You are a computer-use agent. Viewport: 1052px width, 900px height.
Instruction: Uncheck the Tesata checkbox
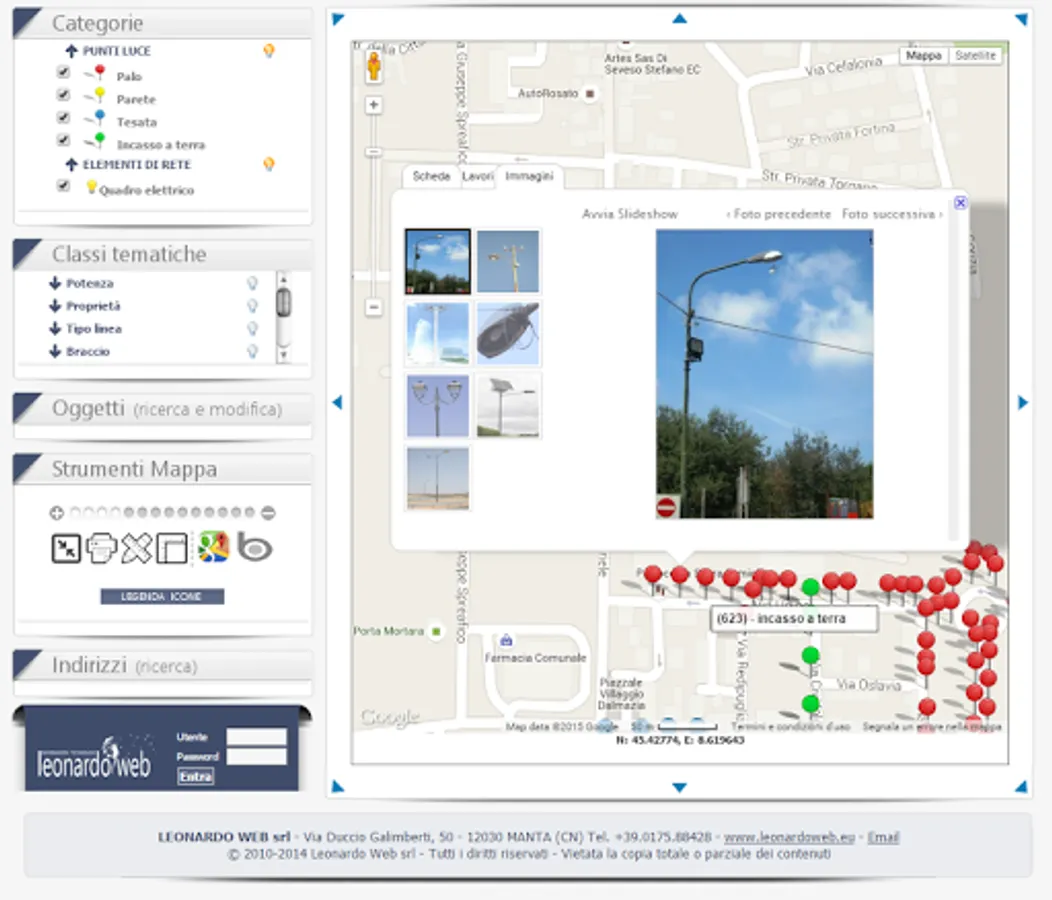pos(63,117)
